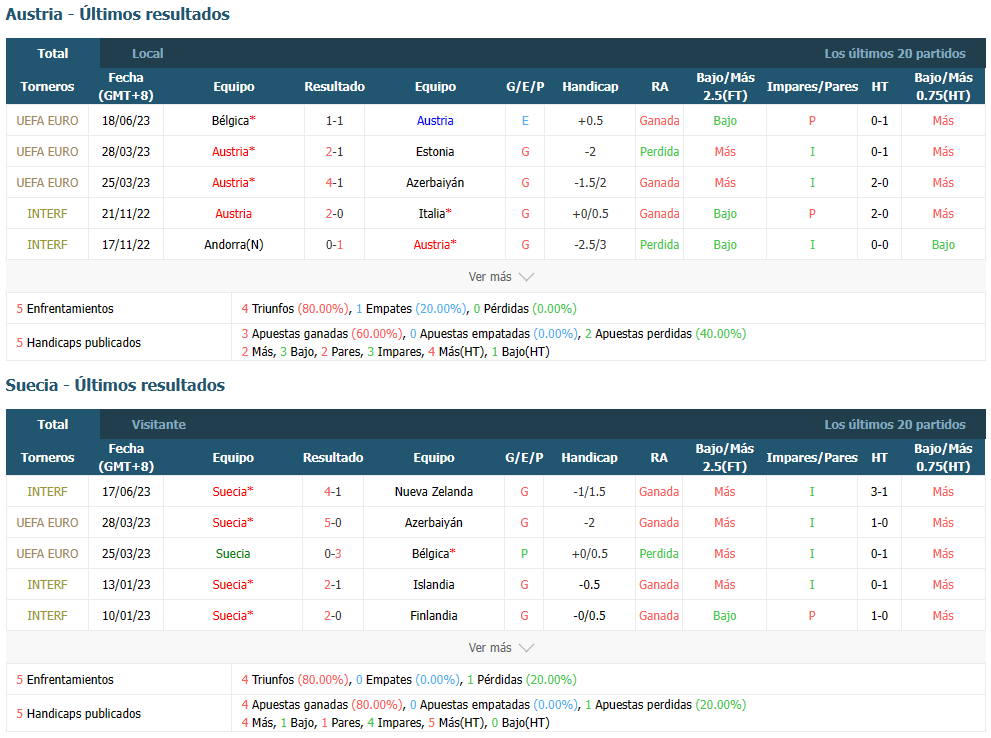Switch to the Local tab

coord(147,54)
